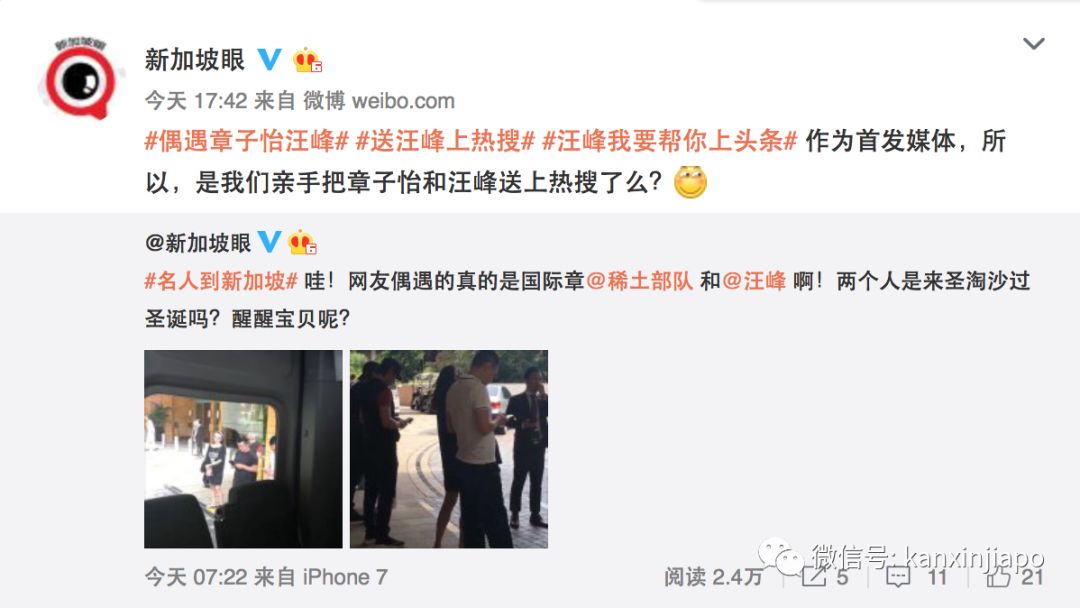This screenshot has height=608, width=1080.
Task: Like the post with thumbs-up icon
Action: 998,576
